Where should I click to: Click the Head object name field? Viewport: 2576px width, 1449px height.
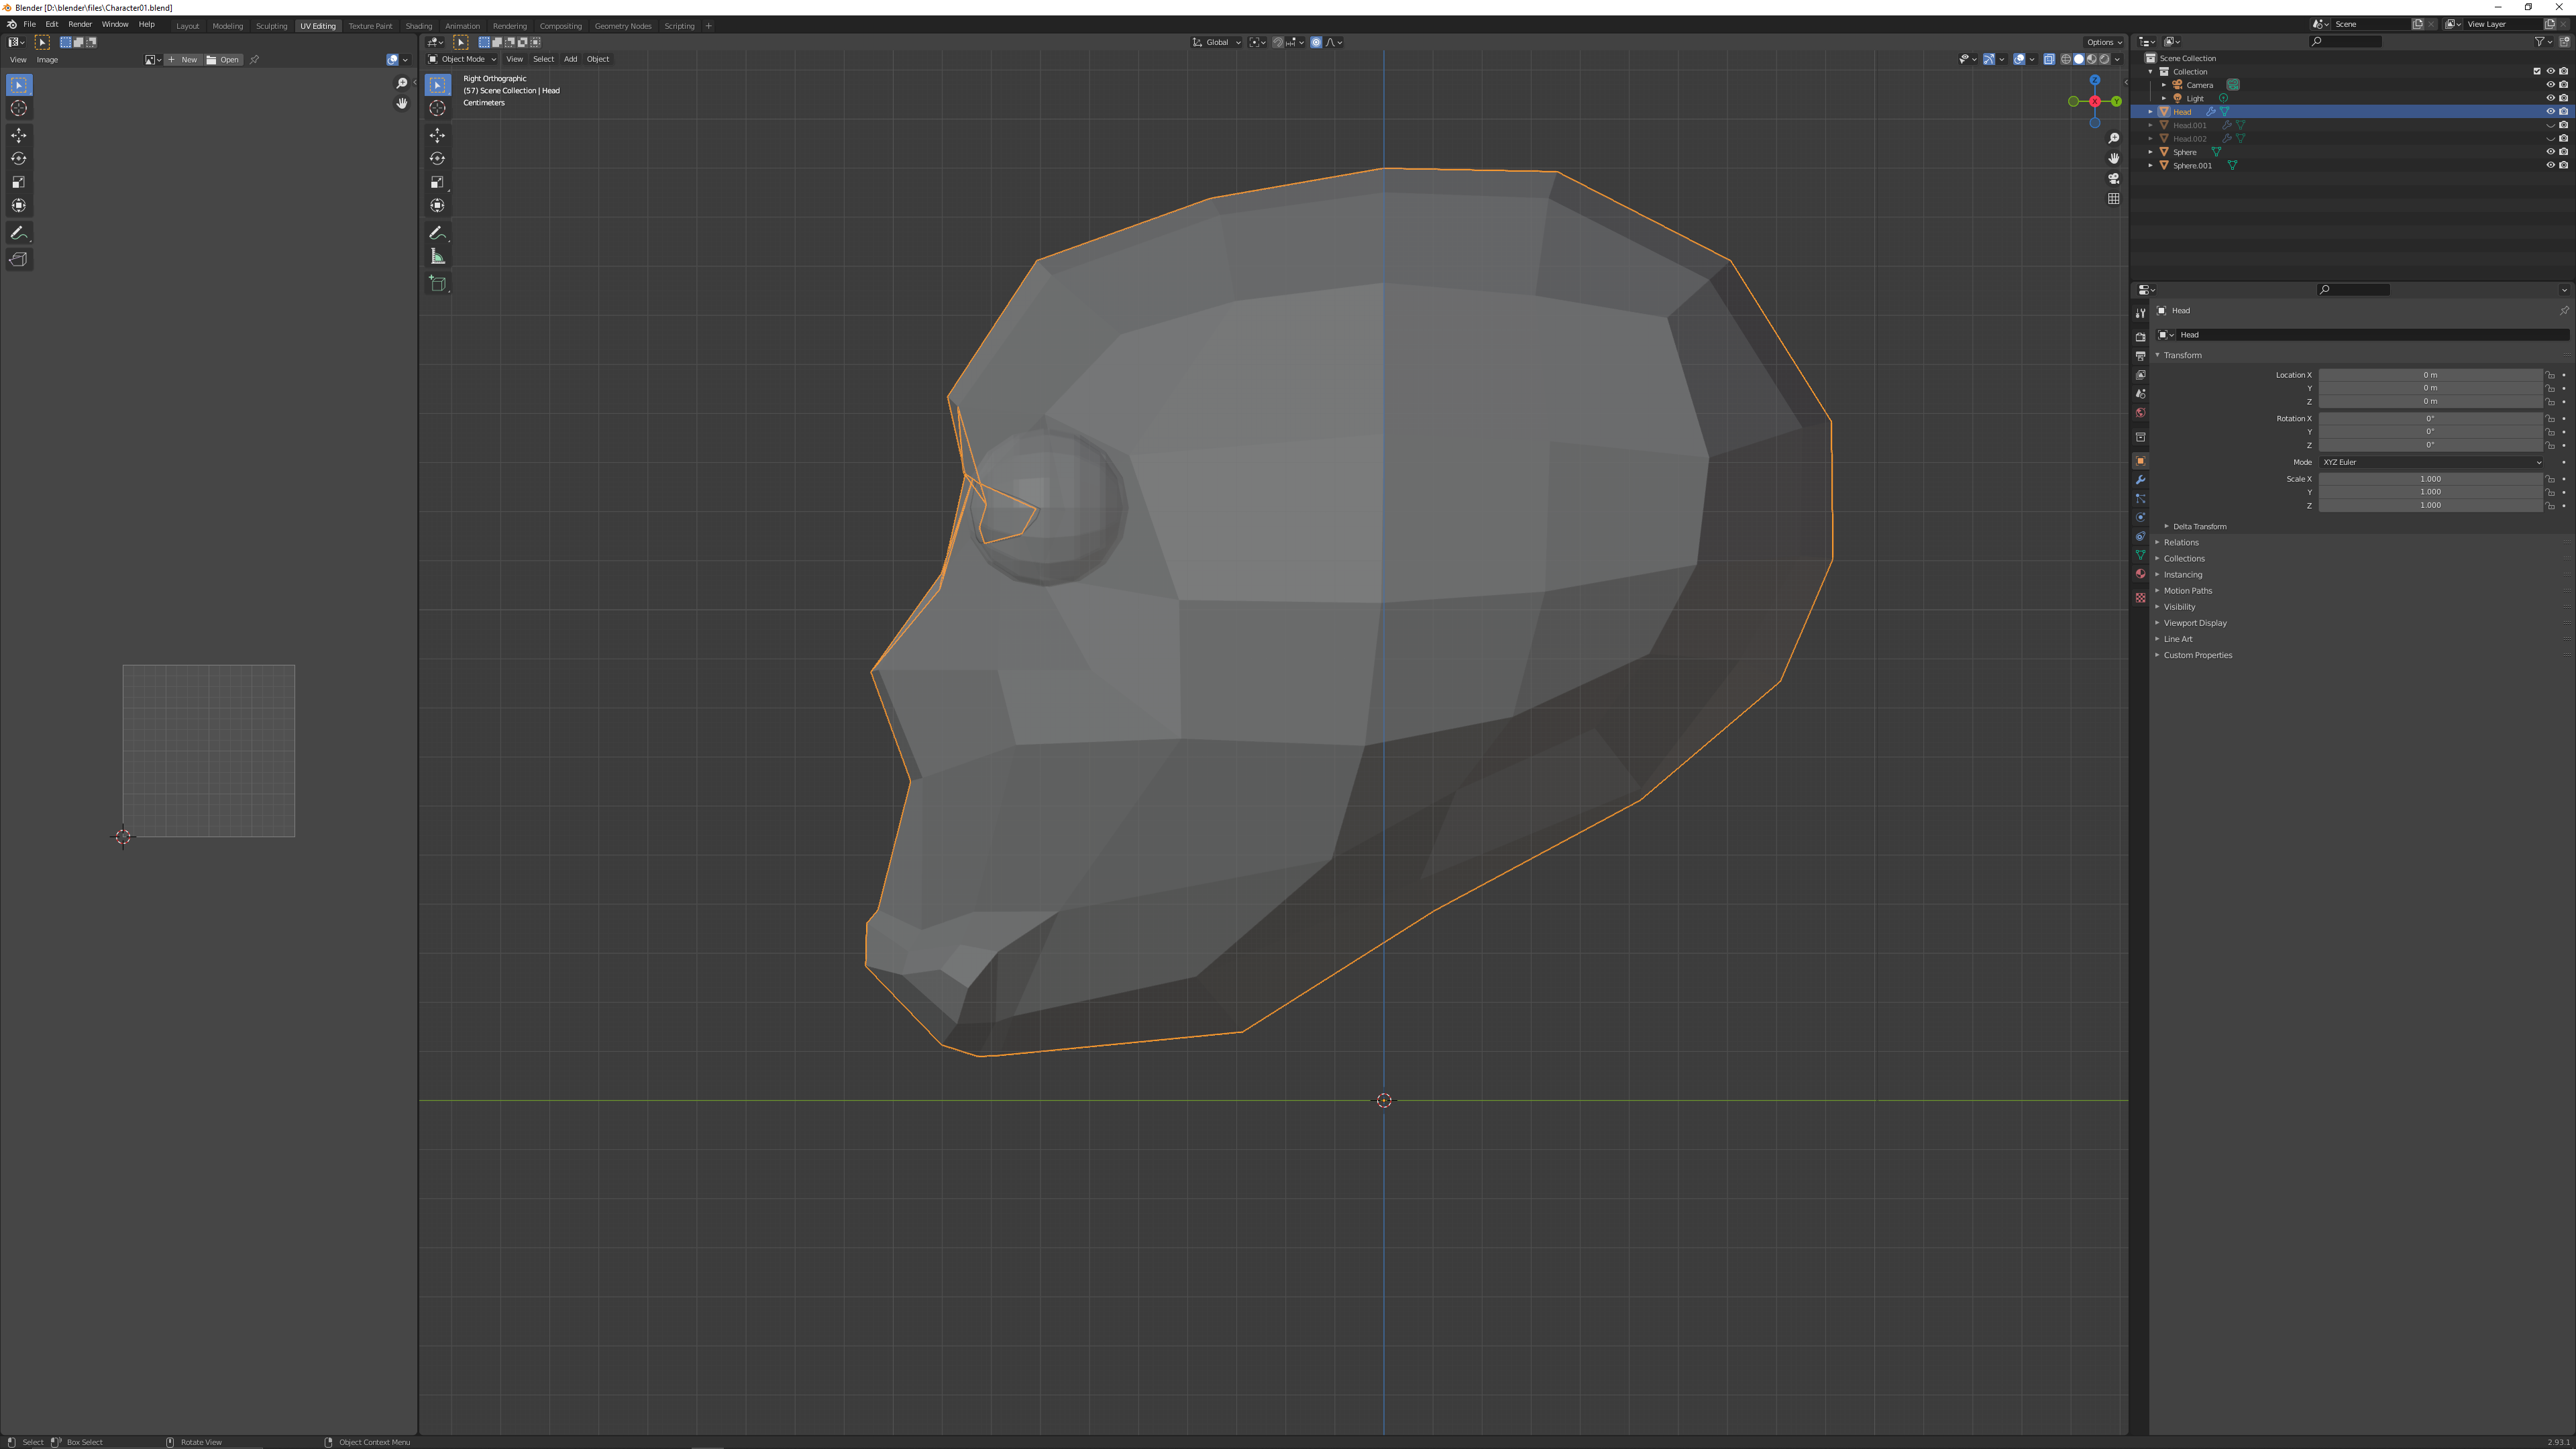click(x=2372, y=335)
